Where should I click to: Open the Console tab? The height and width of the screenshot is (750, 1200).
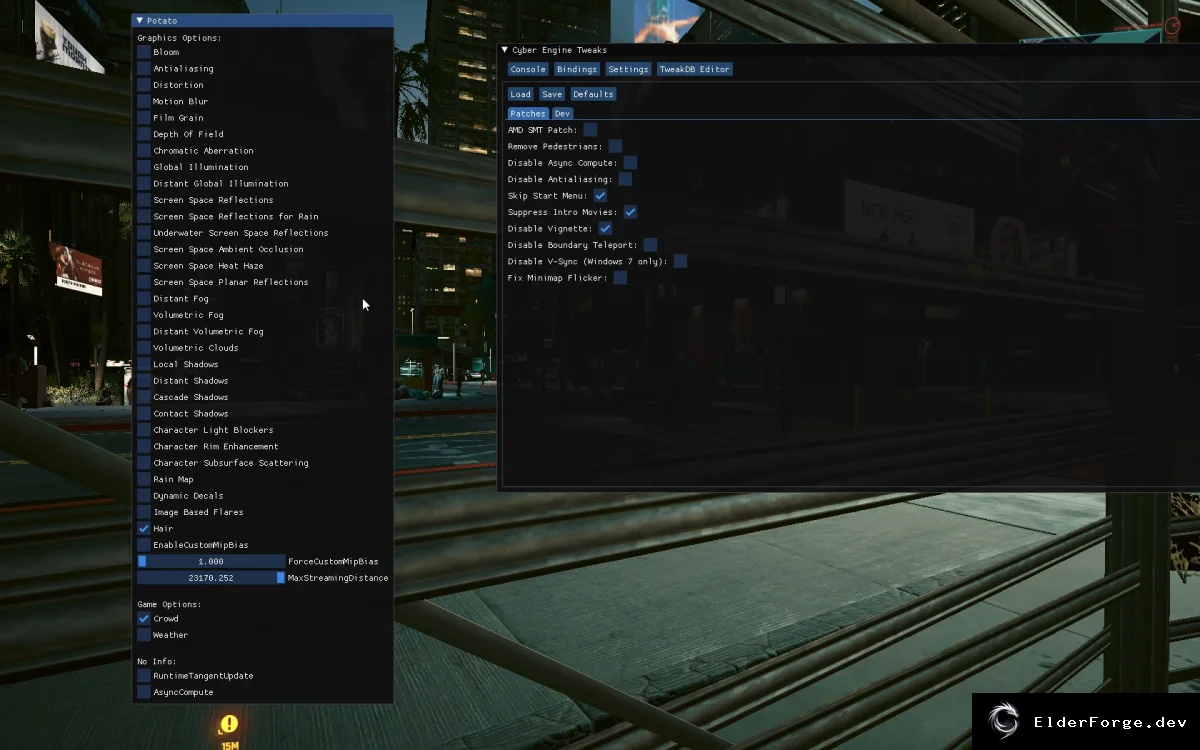tap(528, 70)
